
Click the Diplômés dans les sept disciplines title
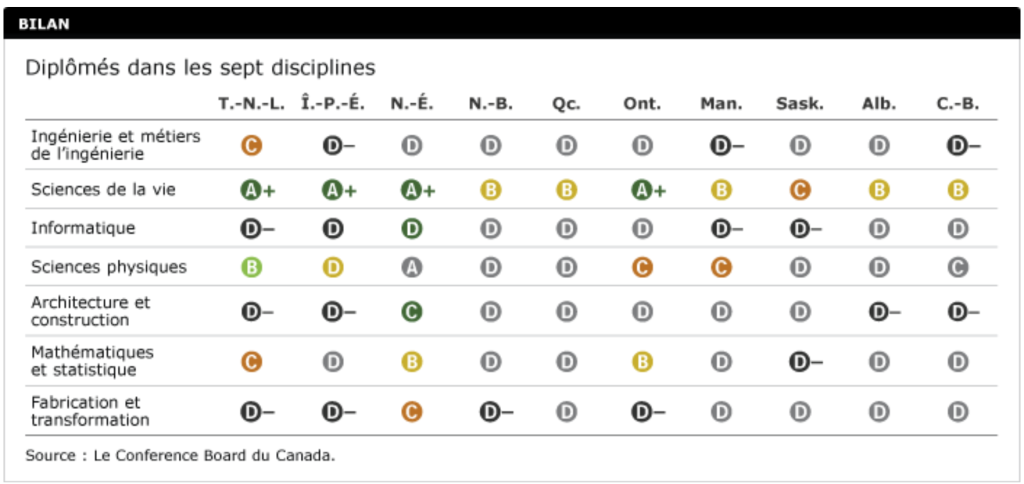[x=200, y=68]
